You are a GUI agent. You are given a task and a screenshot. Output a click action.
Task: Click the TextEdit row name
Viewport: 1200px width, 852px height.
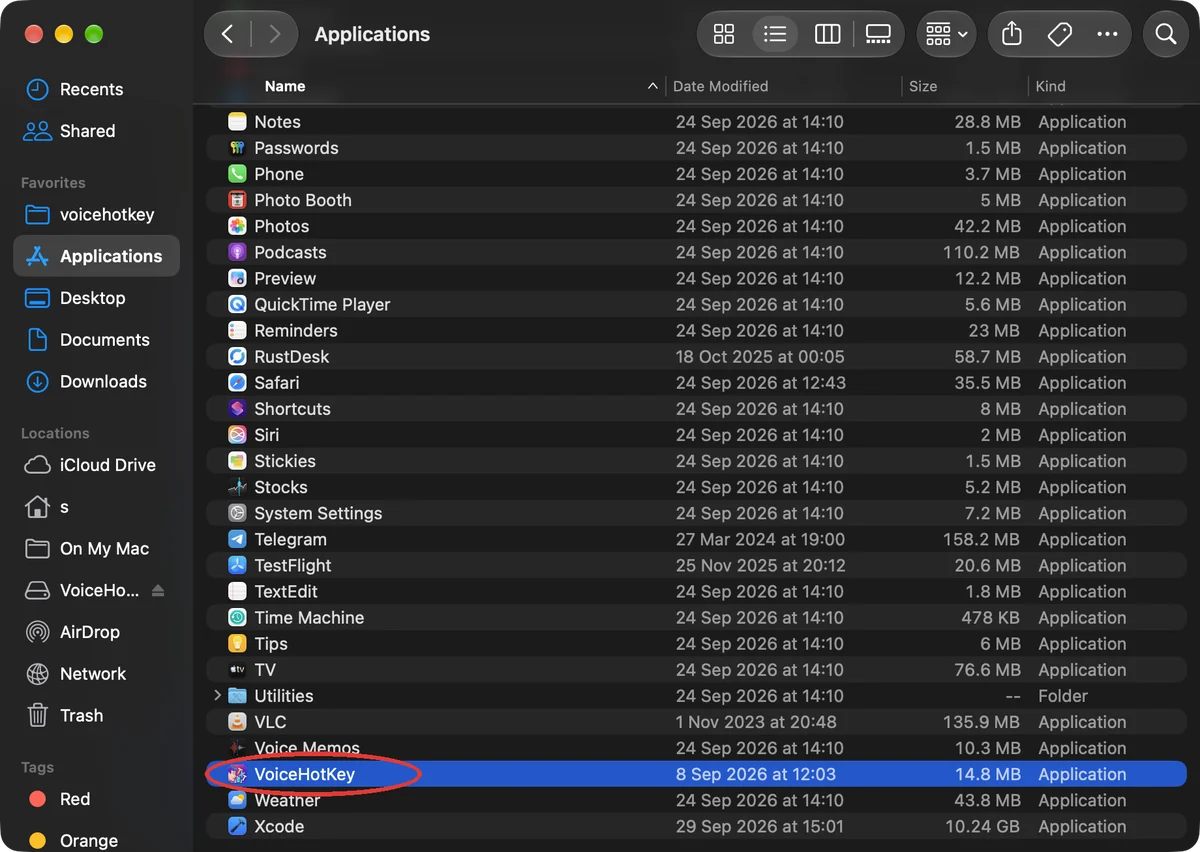click(x=286, y=591)
